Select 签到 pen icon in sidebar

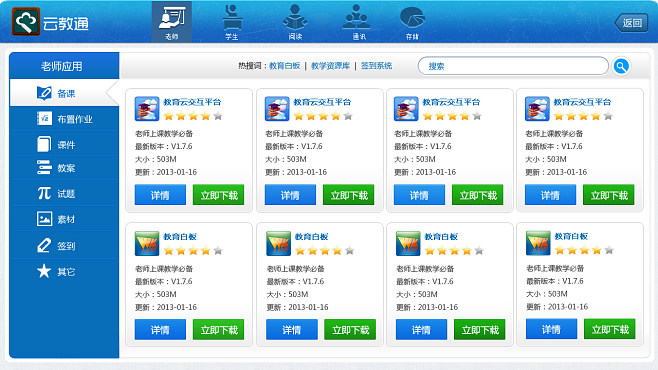click(64, 245)
